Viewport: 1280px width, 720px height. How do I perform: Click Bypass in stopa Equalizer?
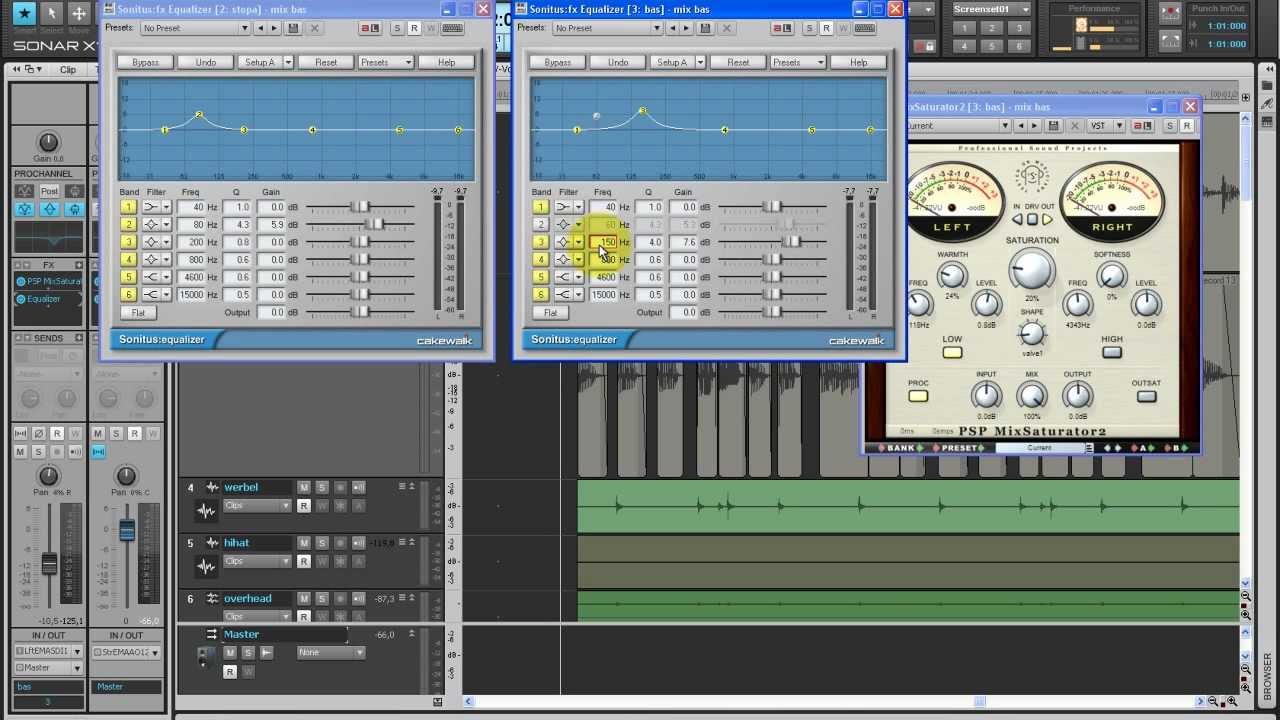[146, 62]
